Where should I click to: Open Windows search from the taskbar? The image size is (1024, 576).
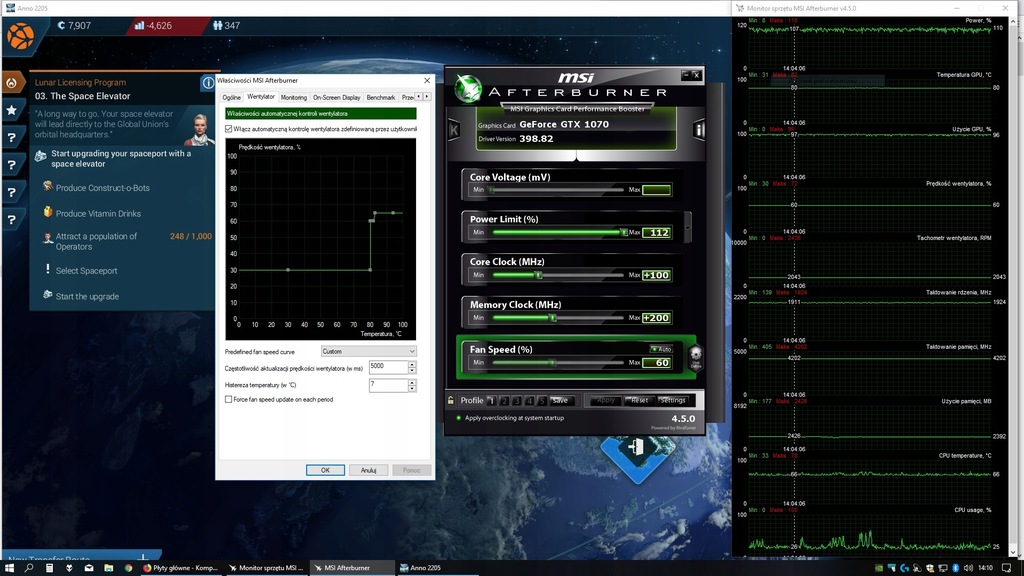coord(29,568)
